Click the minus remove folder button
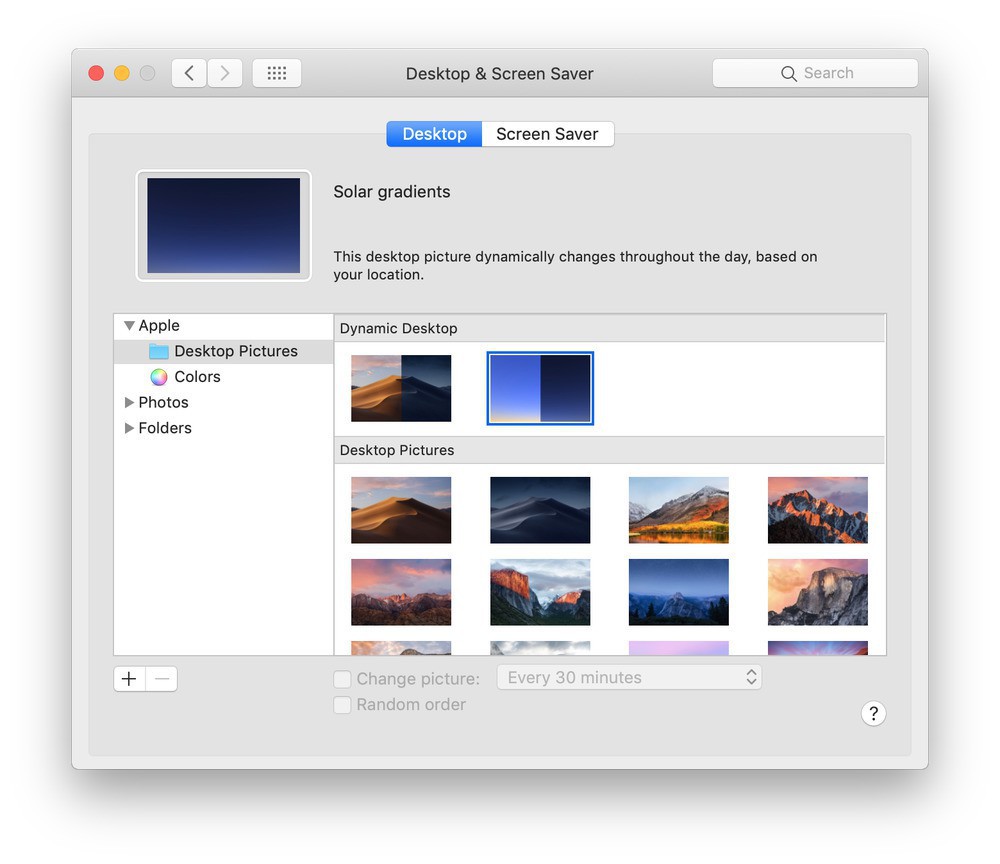 click(x=162, y=679)
